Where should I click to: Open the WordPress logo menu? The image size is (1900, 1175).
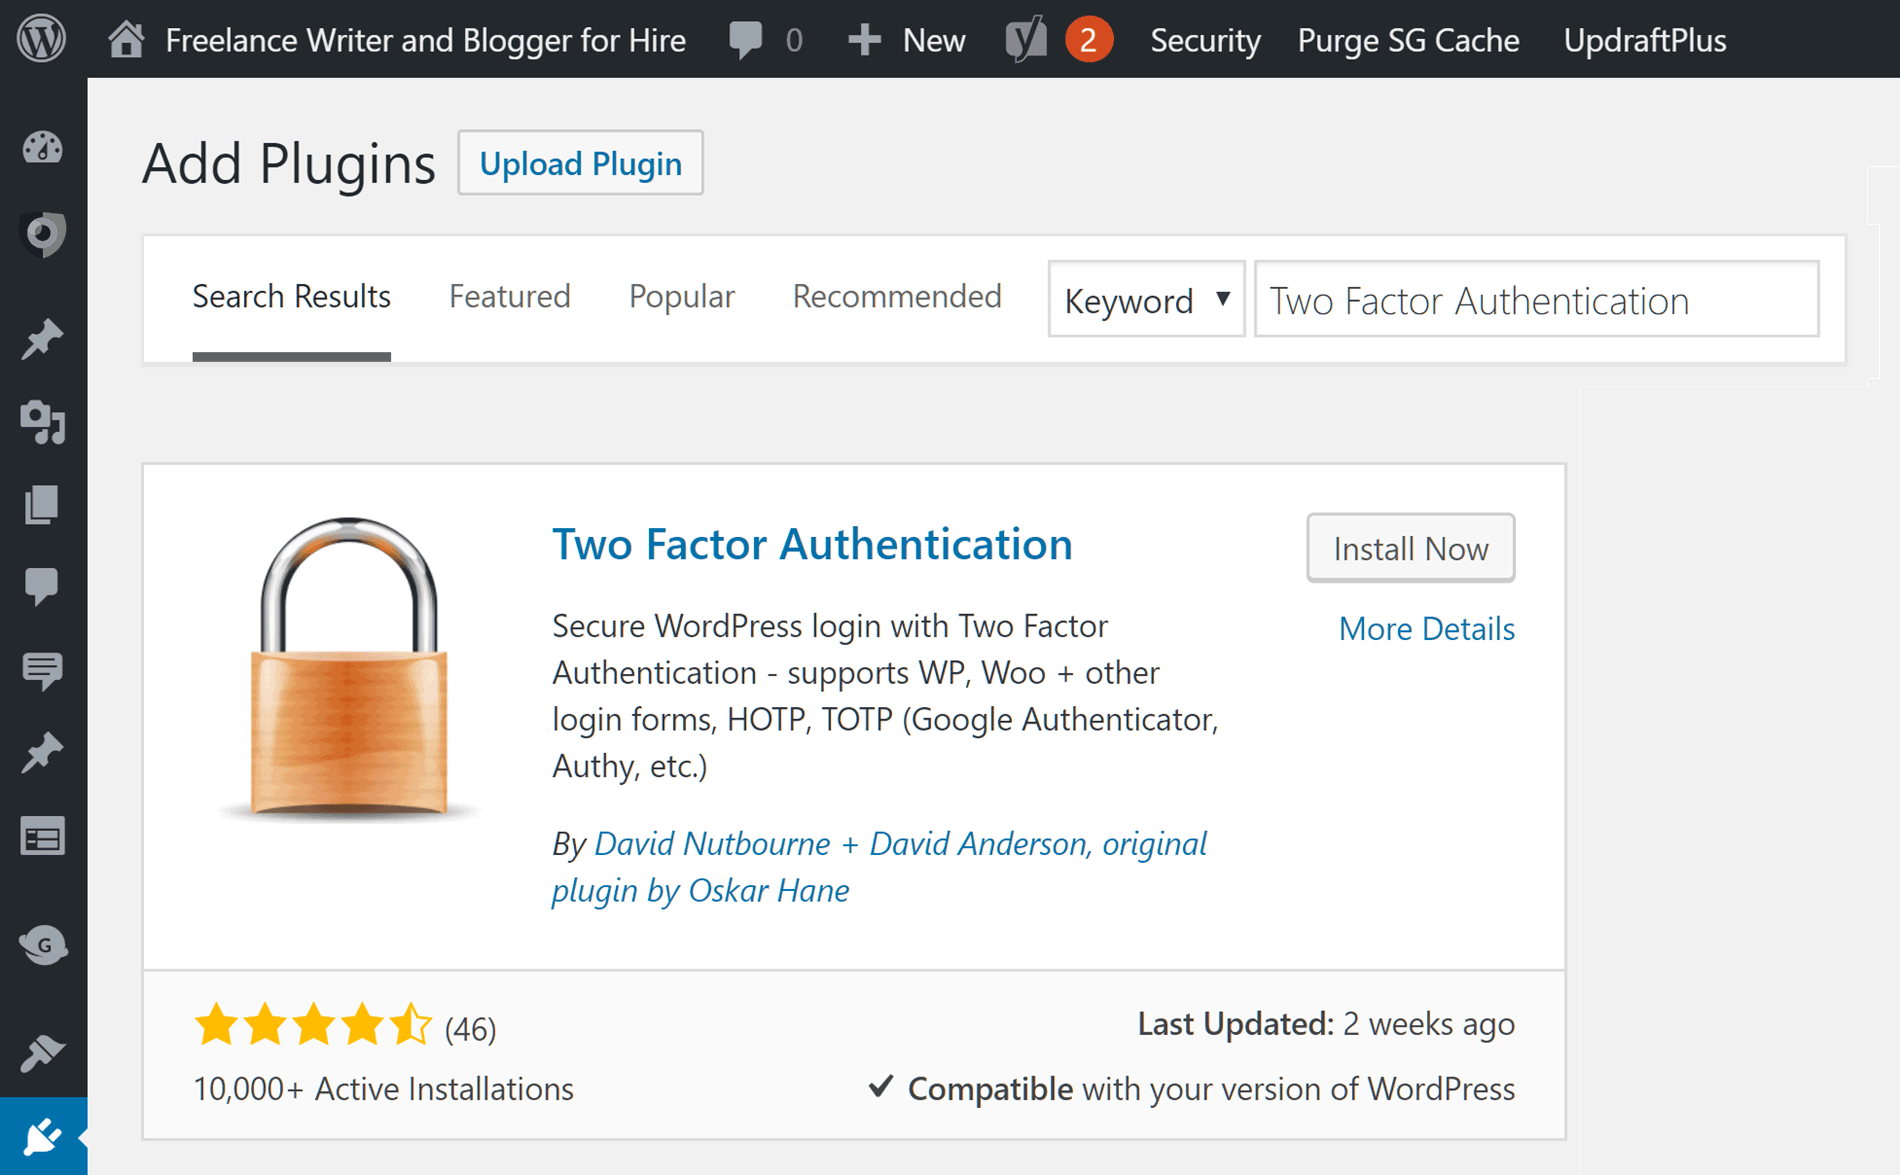click(42, 39)
